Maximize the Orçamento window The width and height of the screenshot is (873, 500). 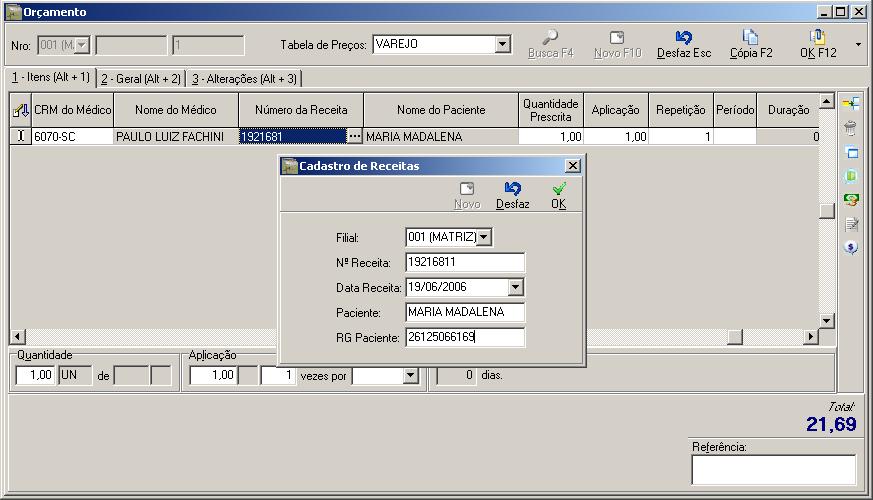(841, 12)
